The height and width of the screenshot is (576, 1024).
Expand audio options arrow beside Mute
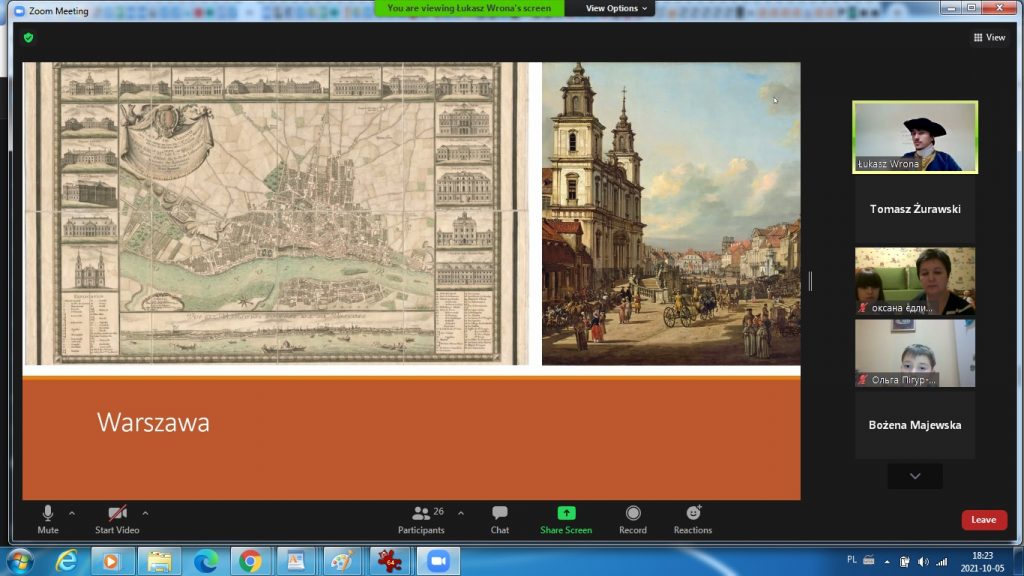coord(73,513)
